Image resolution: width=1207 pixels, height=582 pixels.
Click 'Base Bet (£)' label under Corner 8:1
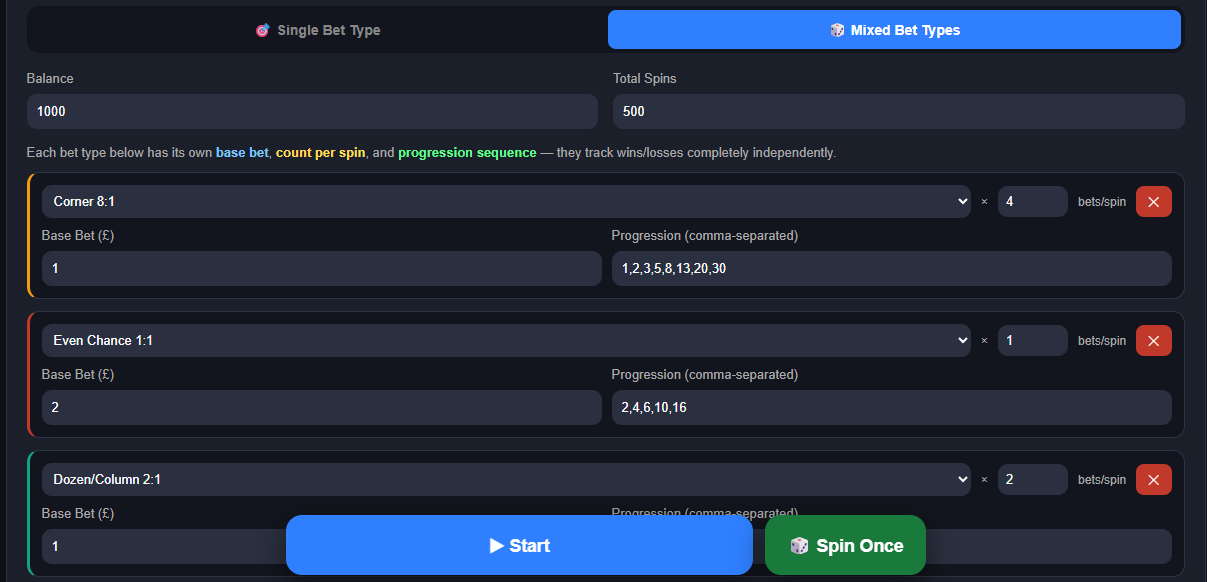click(78, 236)
